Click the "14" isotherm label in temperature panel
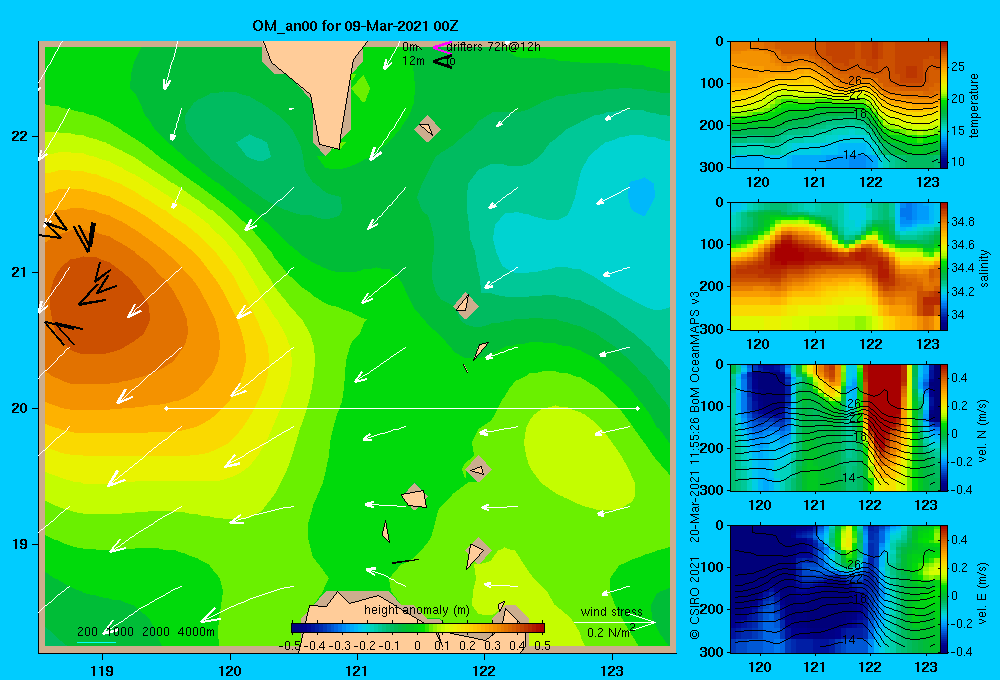The height and width of the screenshot is (680, 1000). [849, 155]
